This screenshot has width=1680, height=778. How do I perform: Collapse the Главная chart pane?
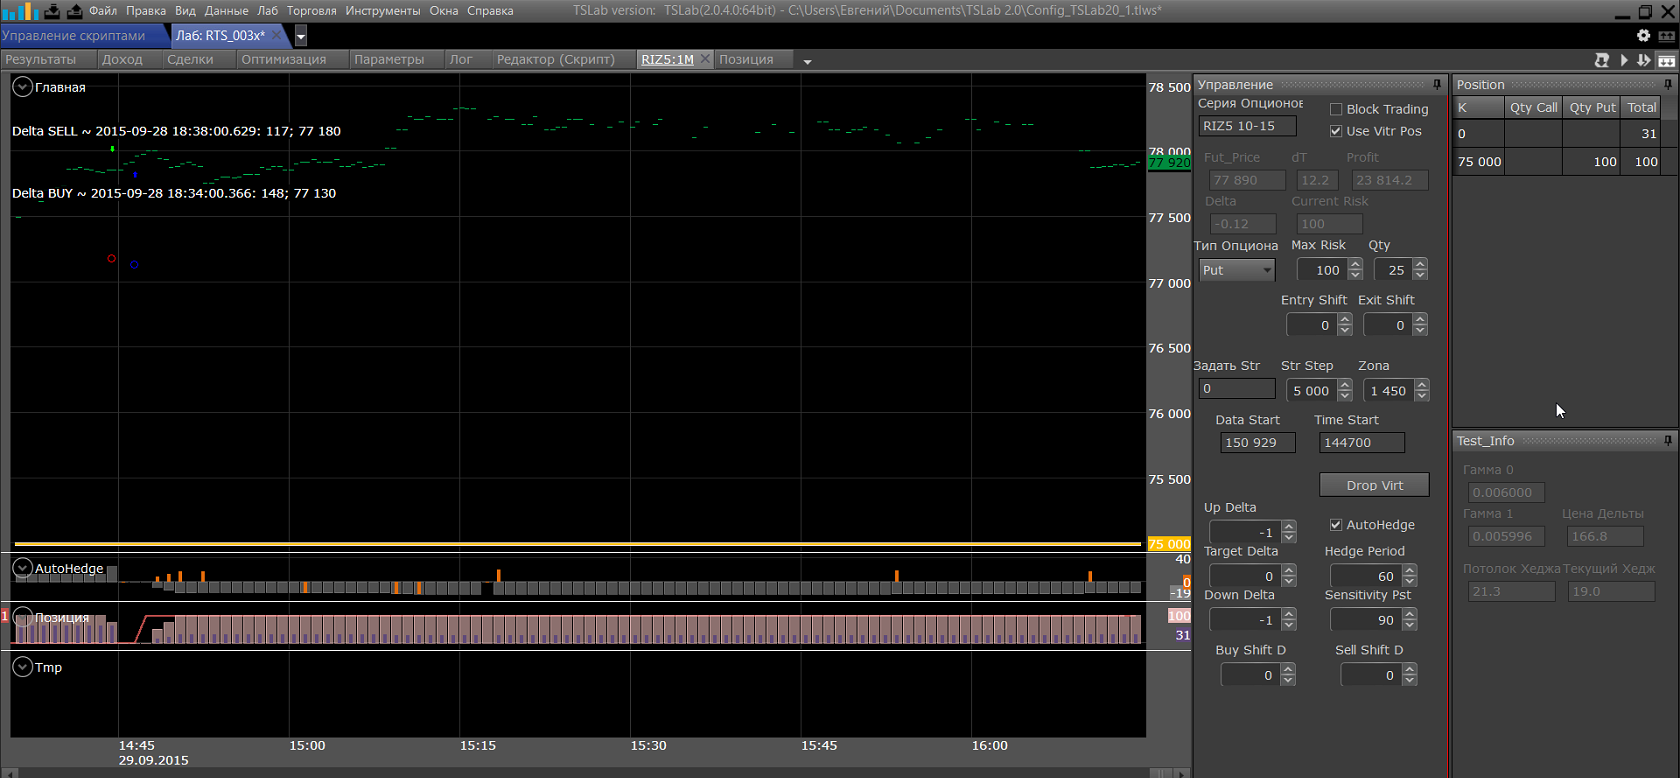click(x=22, y=87)
